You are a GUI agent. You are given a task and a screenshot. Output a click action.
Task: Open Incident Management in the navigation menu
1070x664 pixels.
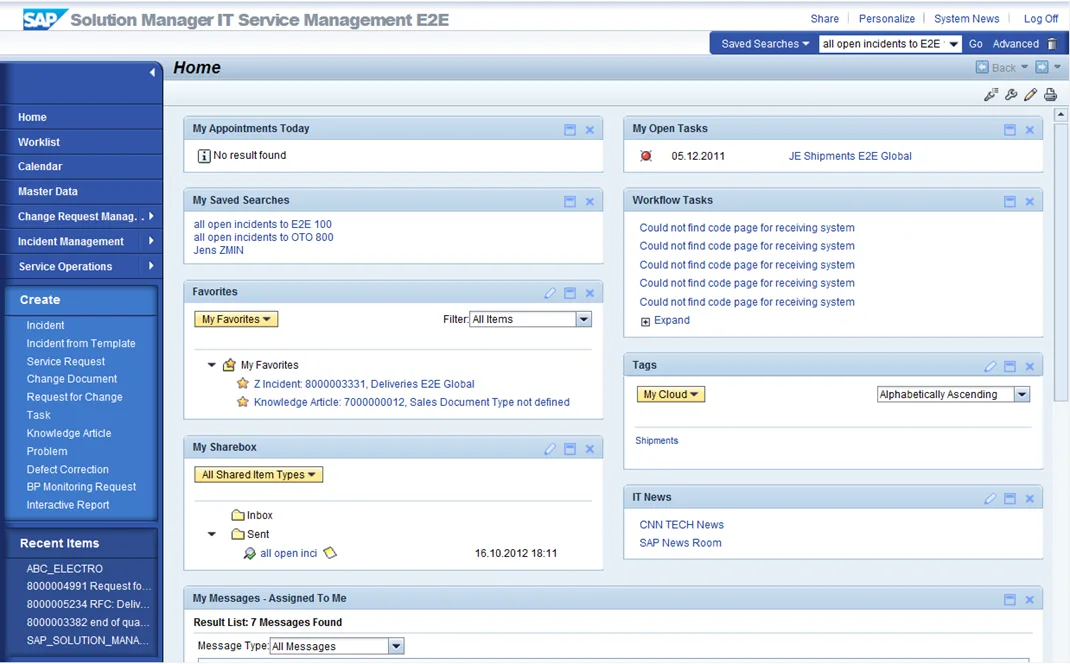(x=71, y=241)
